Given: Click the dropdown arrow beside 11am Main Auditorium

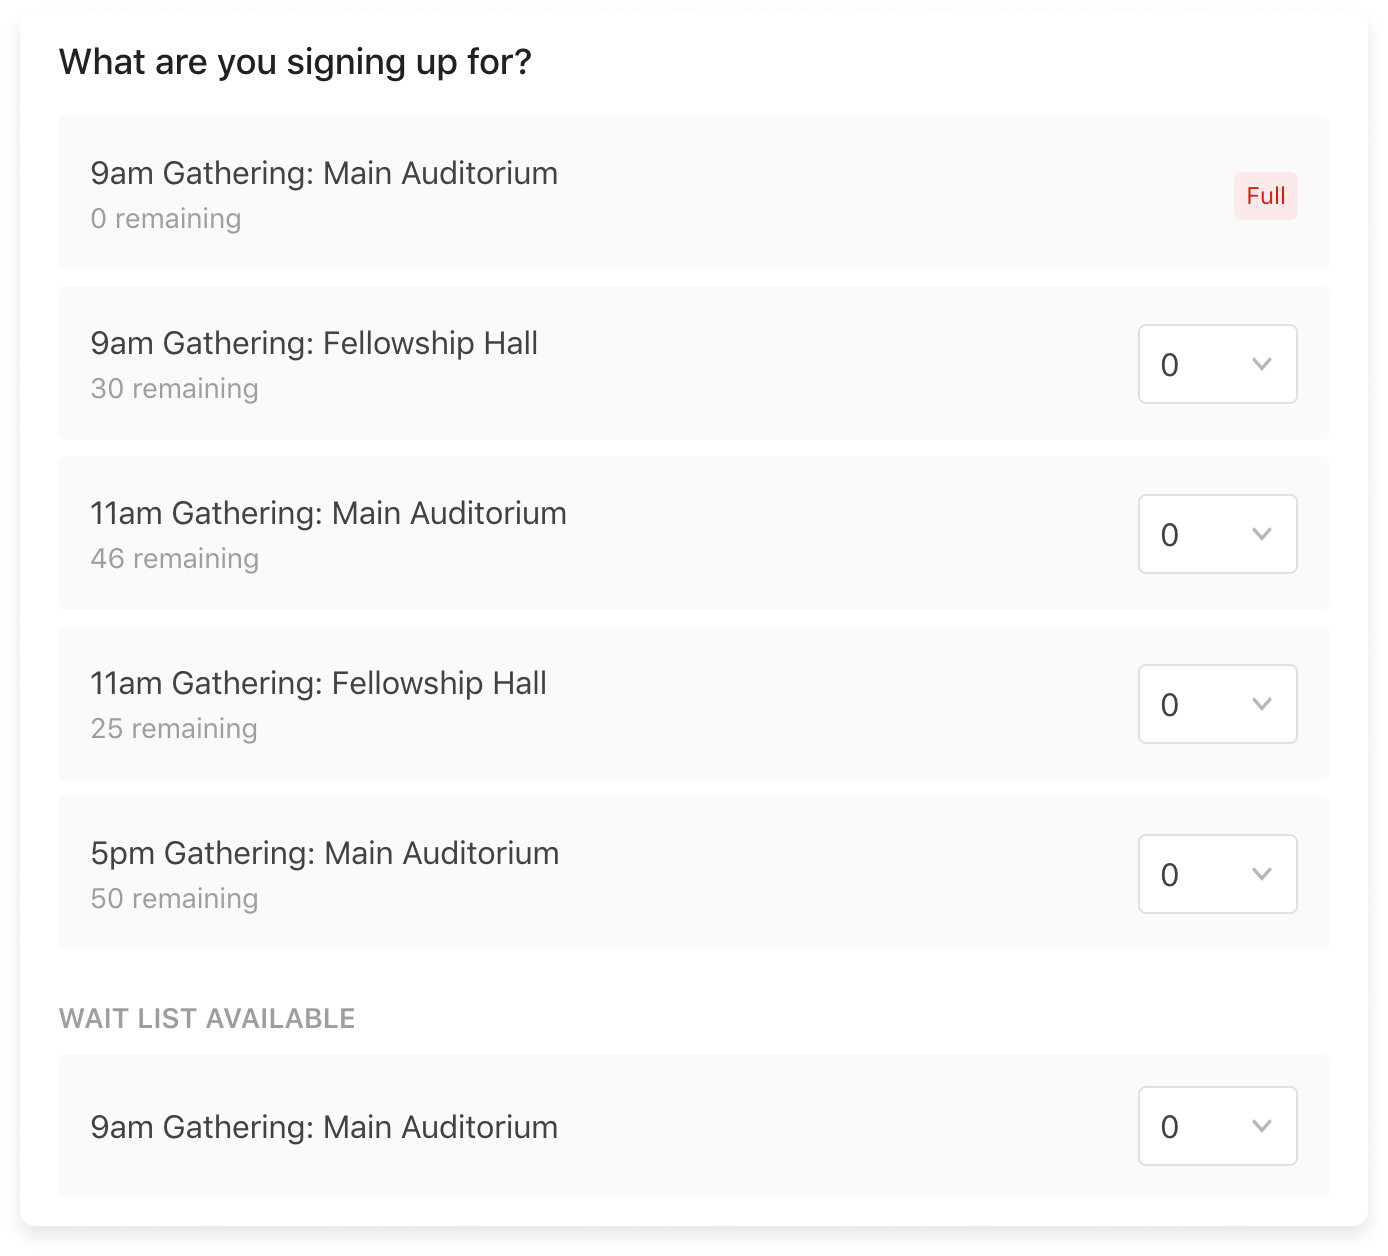Looking at the screenshot, I should 1262,534.
